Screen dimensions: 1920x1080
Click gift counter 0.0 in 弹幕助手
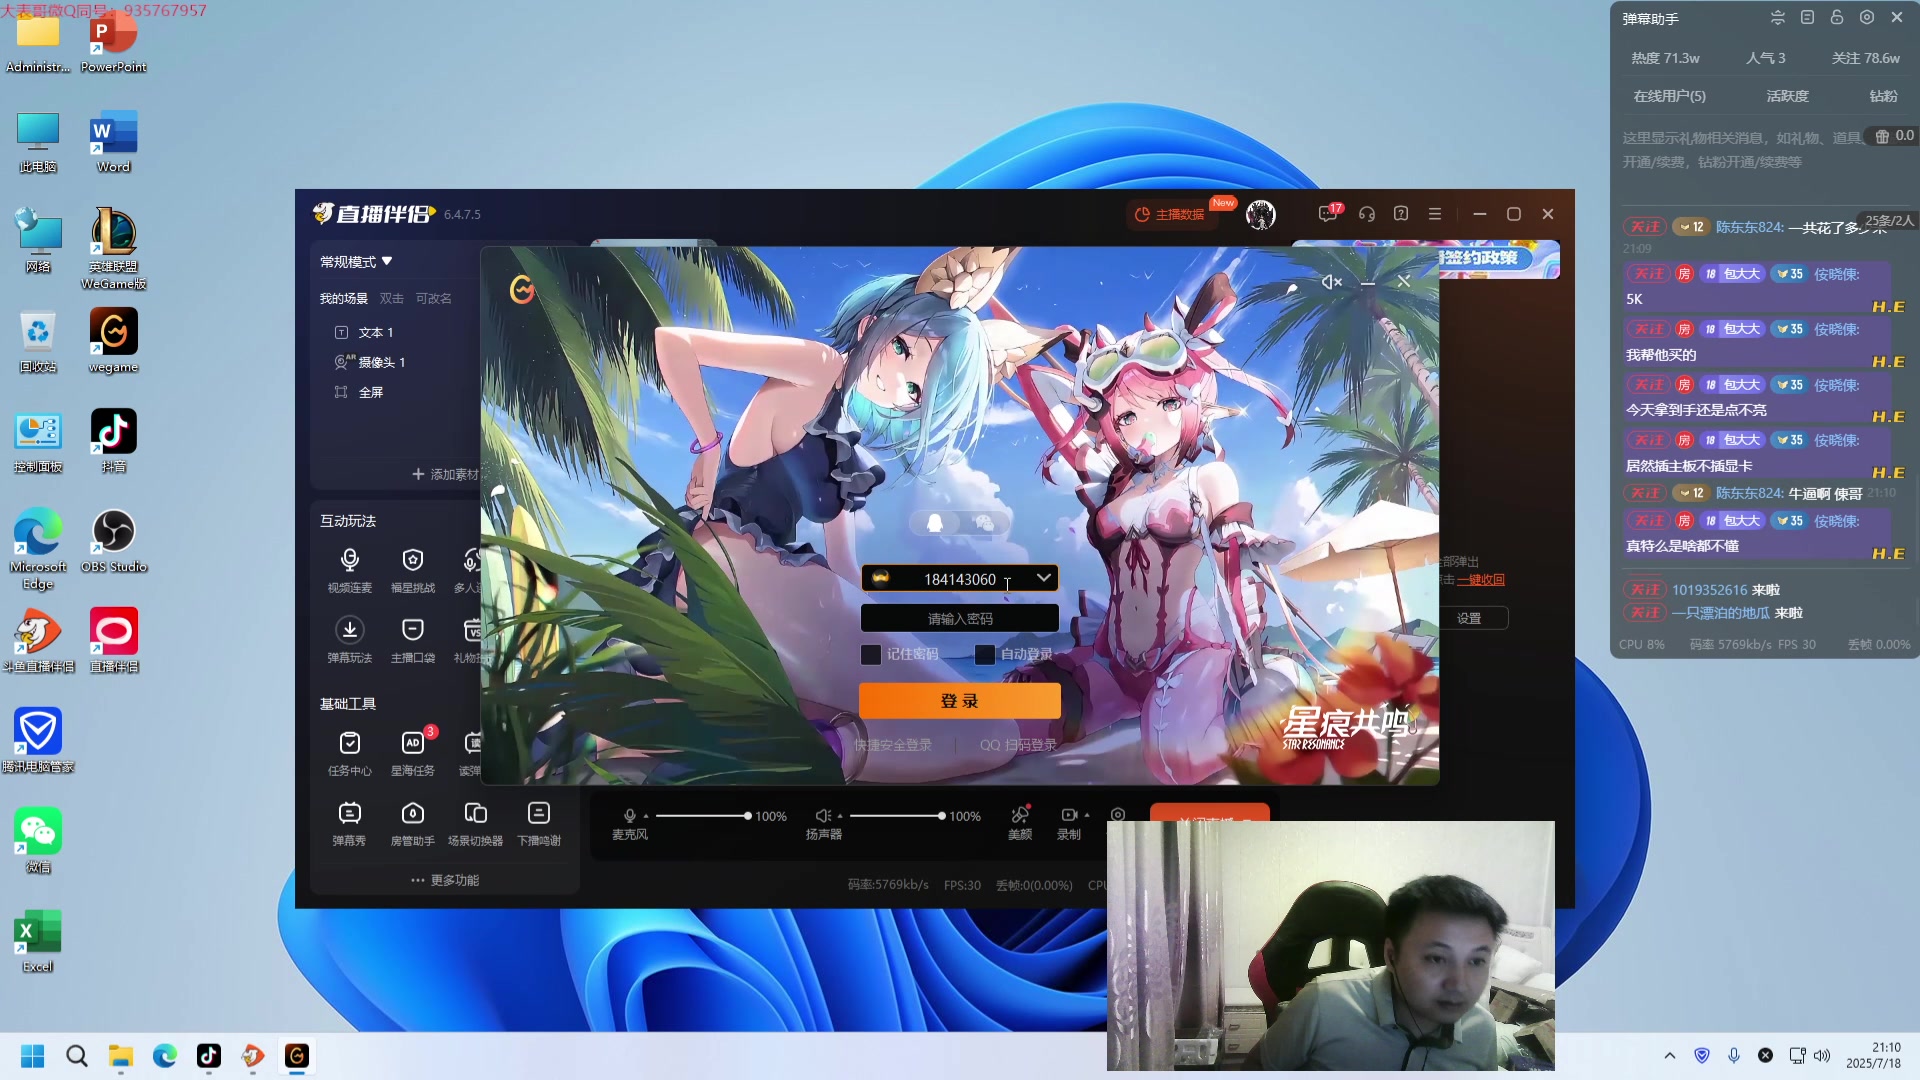pyautogui.click(x=1894, y=136)
